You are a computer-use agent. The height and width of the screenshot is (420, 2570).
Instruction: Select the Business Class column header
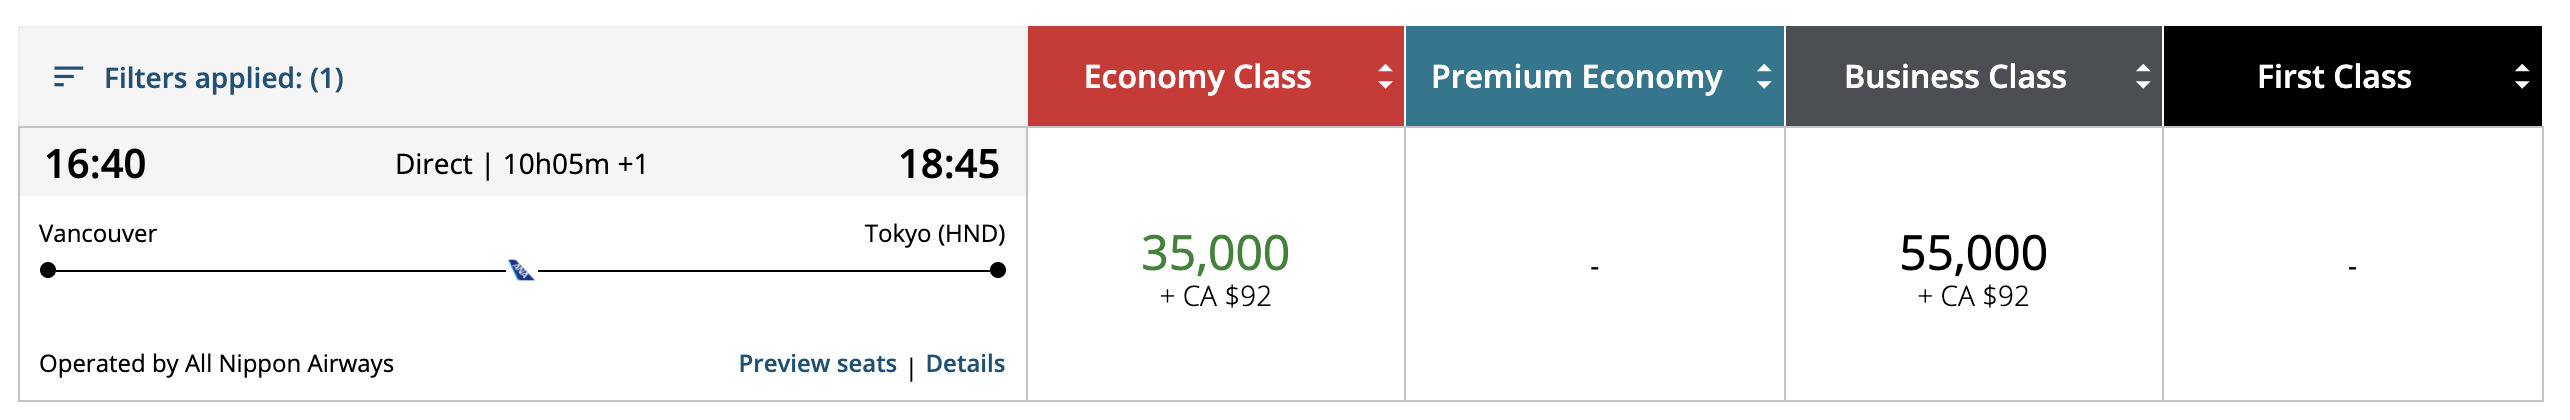pos(1954,77)
